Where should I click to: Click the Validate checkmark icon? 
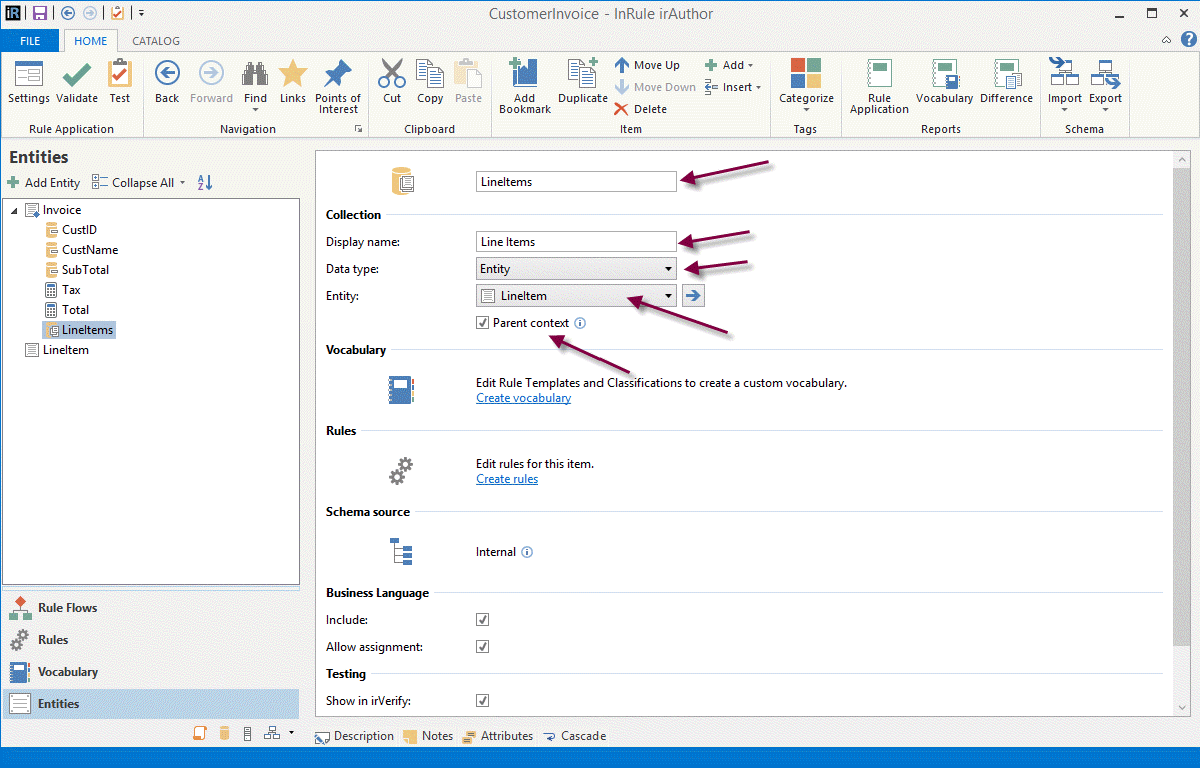tap(77, 77)
